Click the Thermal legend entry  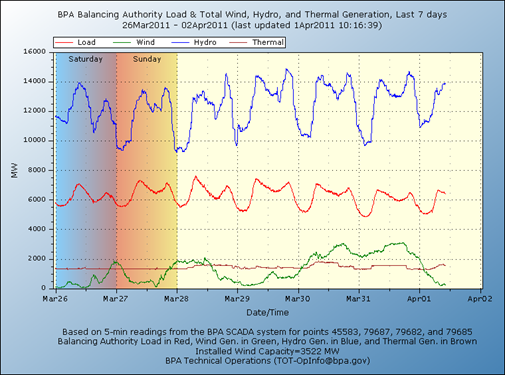[257, 43]
